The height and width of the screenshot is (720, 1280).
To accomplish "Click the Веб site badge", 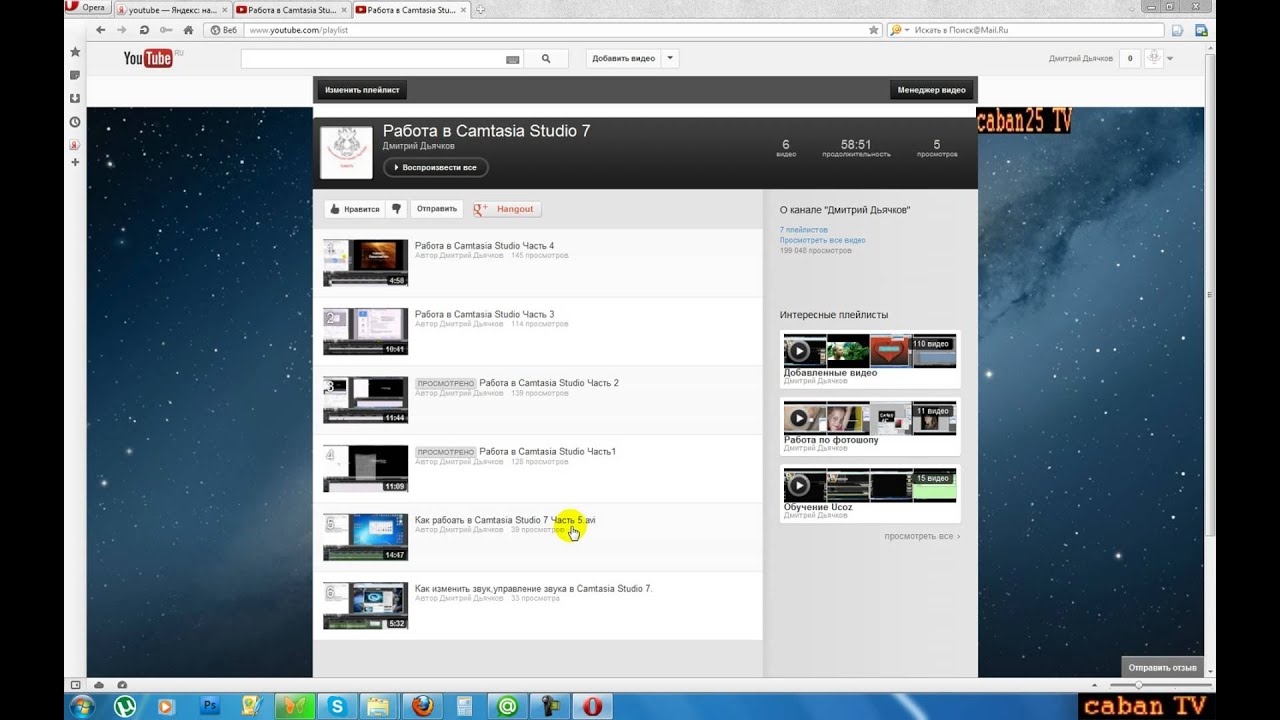I will coord(224,30).
